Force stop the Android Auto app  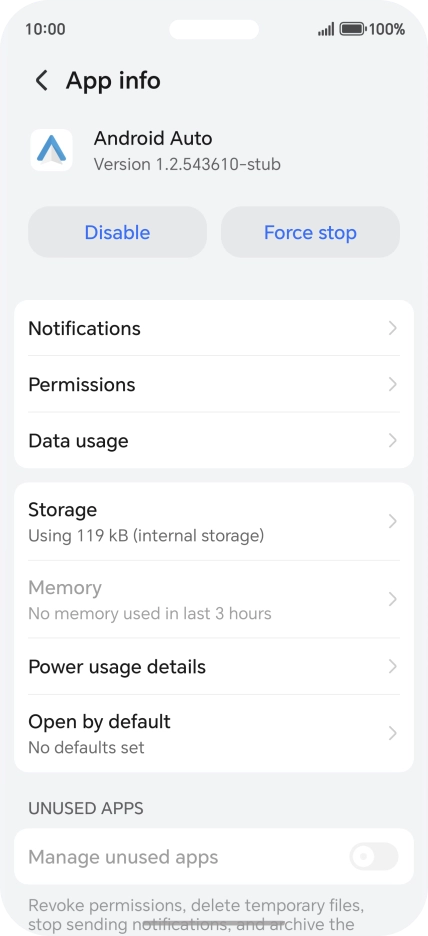[x=310, y=232]
